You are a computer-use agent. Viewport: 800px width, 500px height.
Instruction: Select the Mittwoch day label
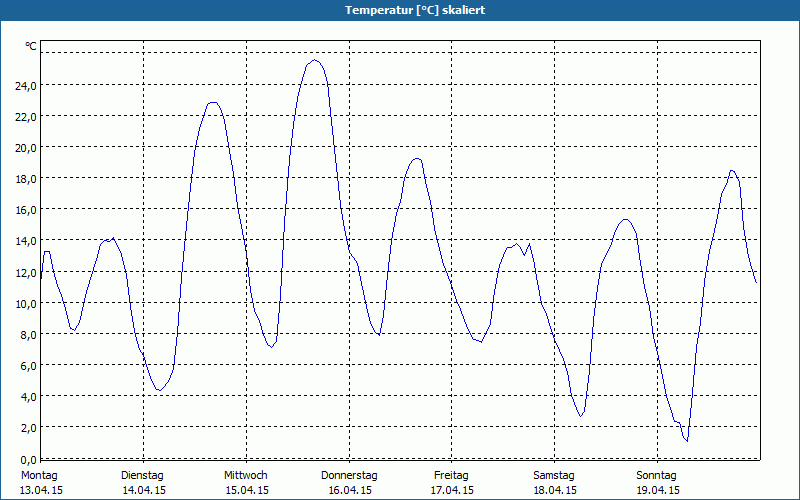245,475
